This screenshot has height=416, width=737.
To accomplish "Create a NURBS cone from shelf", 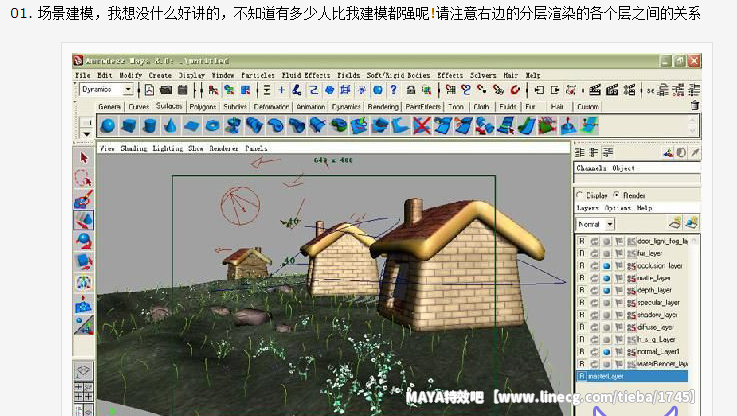I will coord(170,126).
